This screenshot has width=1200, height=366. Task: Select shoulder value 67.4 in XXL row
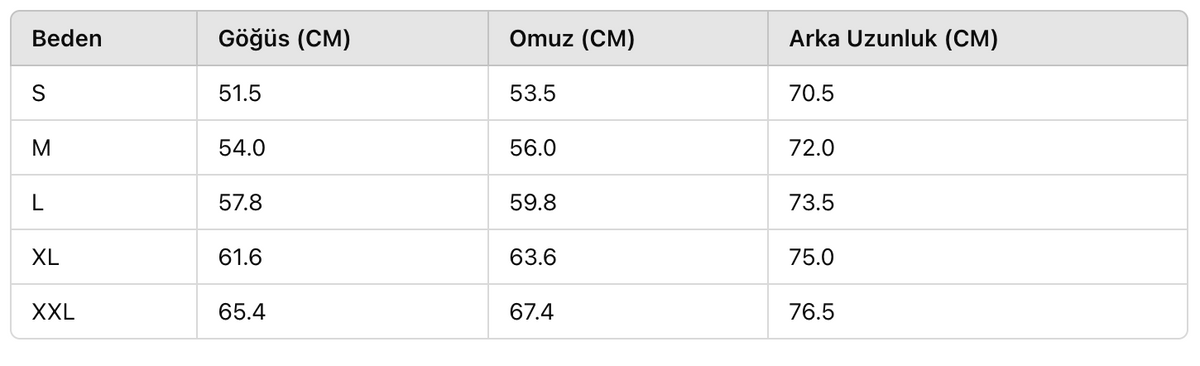coord(532,312)
